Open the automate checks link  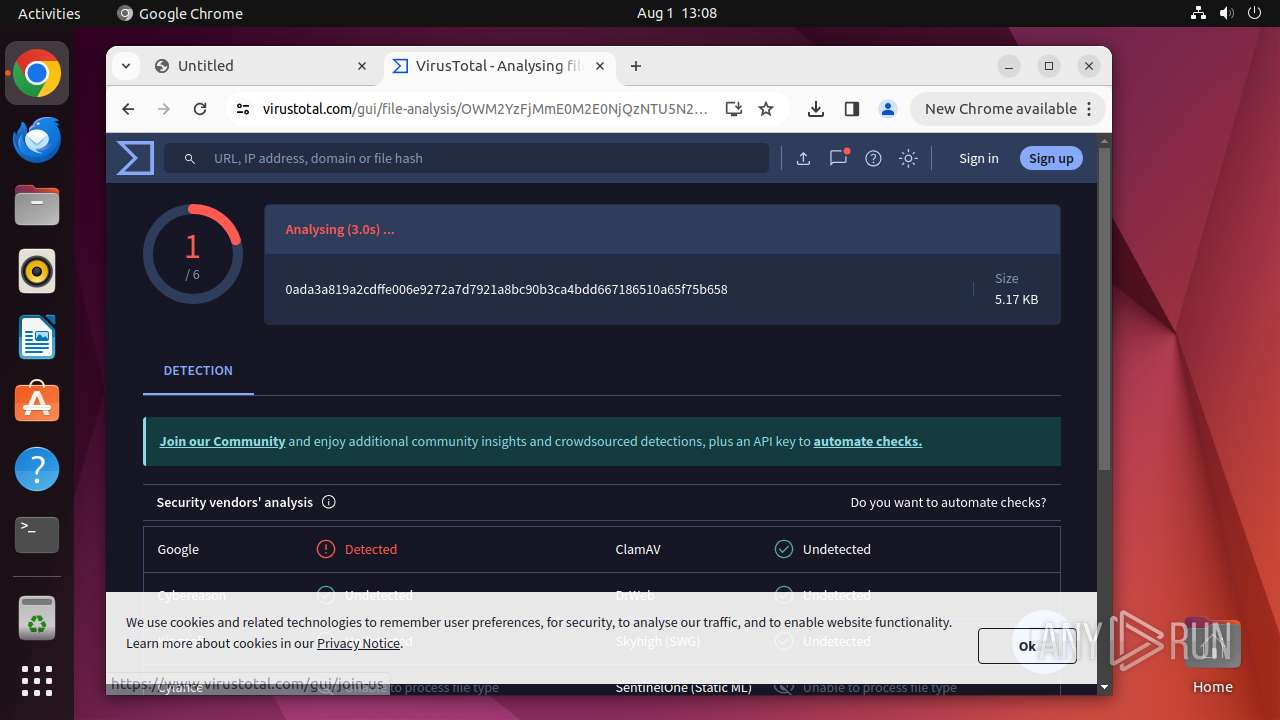pos(868,441)
